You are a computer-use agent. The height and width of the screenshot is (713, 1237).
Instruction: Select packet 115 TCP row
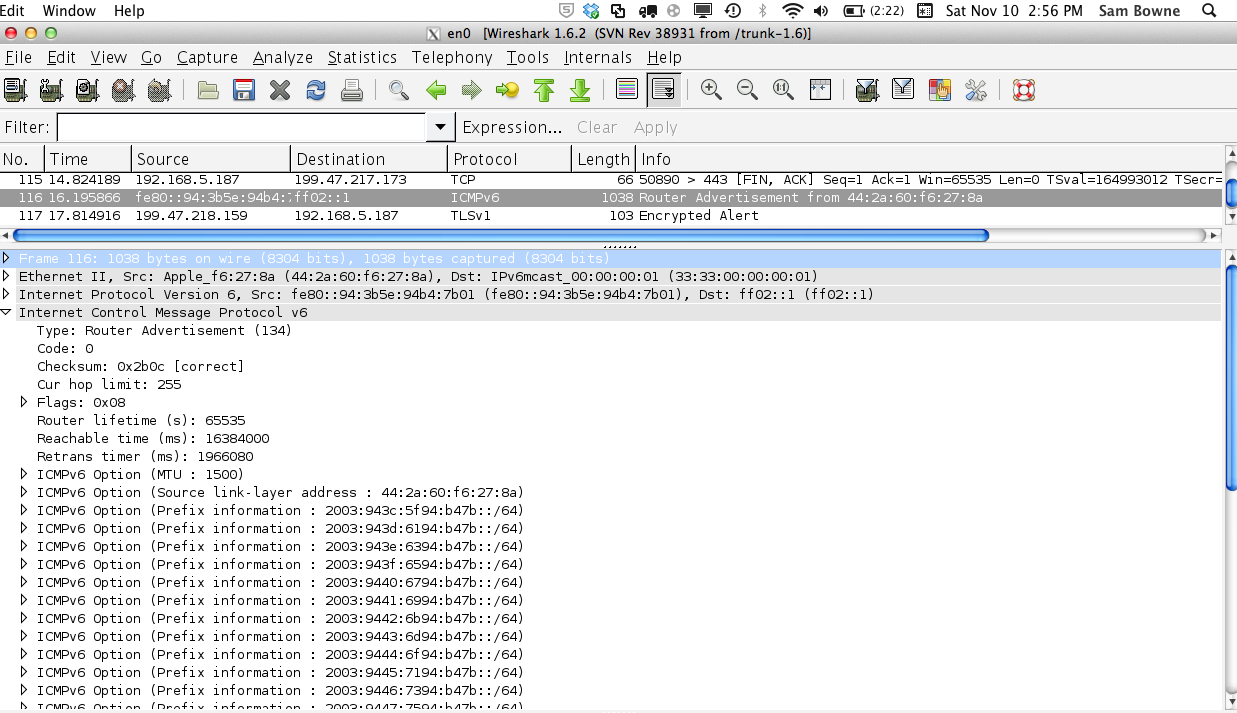click(611, 180)
